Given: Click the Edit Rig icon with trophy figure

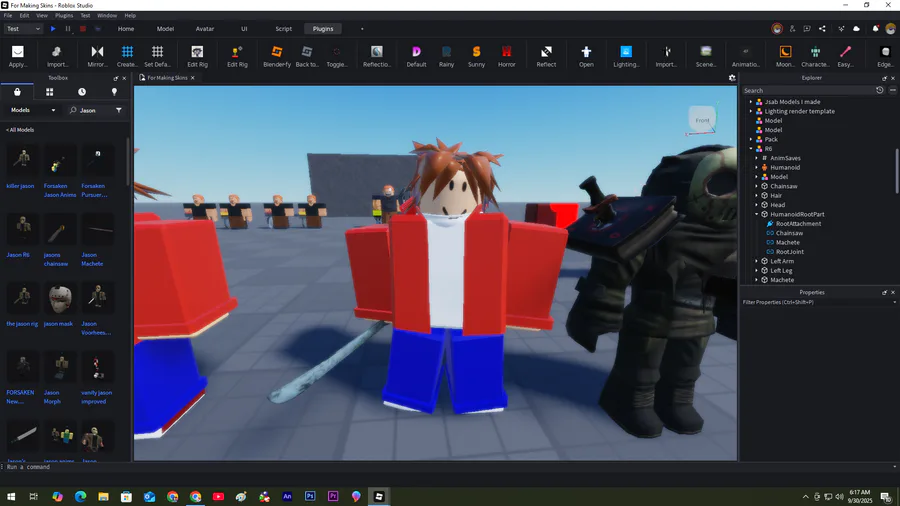Looking at the screenshot, I should tap(236, 52).
